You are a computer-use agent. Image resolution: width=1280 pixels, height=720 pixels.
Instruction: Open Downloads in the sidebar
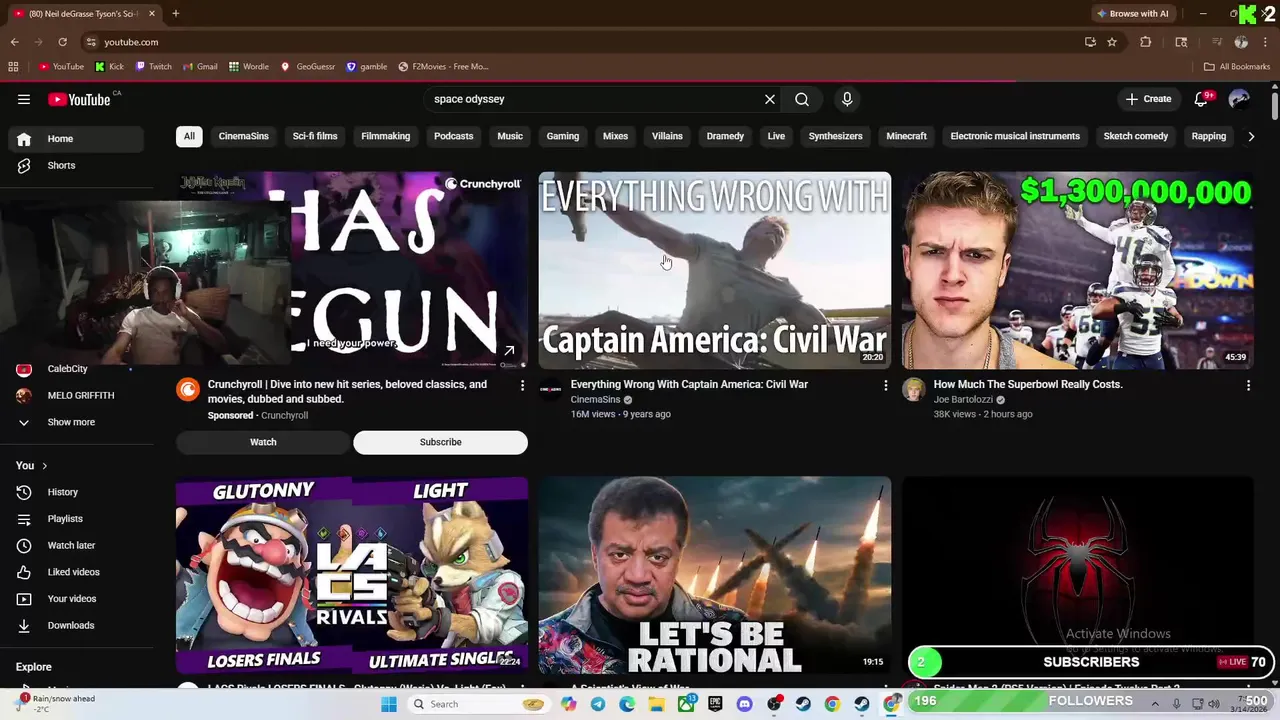pyautogui.click(x=76, y=625)
